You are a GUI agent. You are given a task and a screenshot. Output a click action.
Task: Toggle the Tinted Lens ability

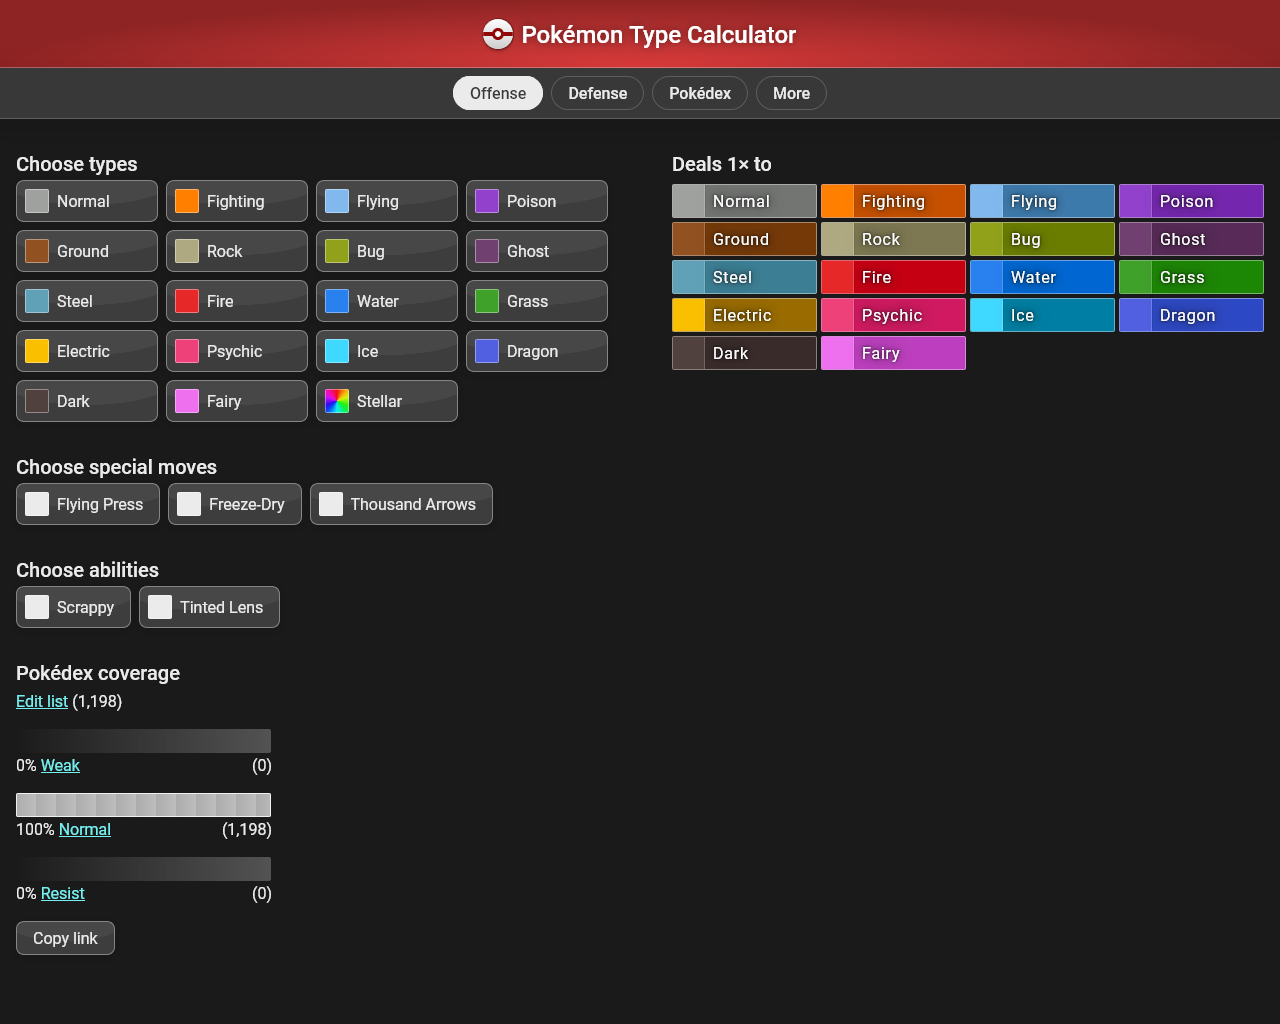tap(209, 607)
